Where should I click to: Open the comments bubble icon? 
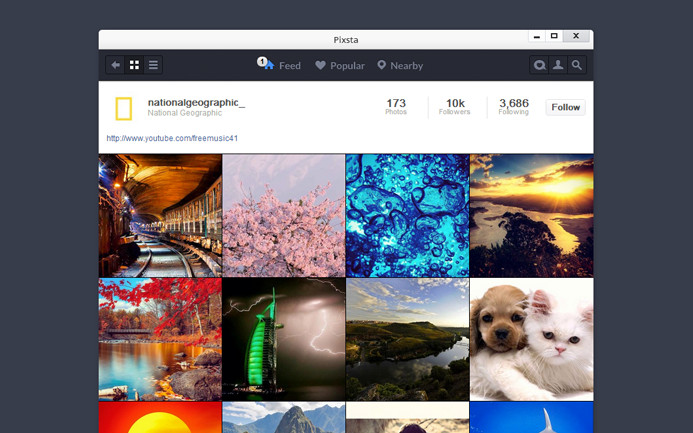click(539, 65)
